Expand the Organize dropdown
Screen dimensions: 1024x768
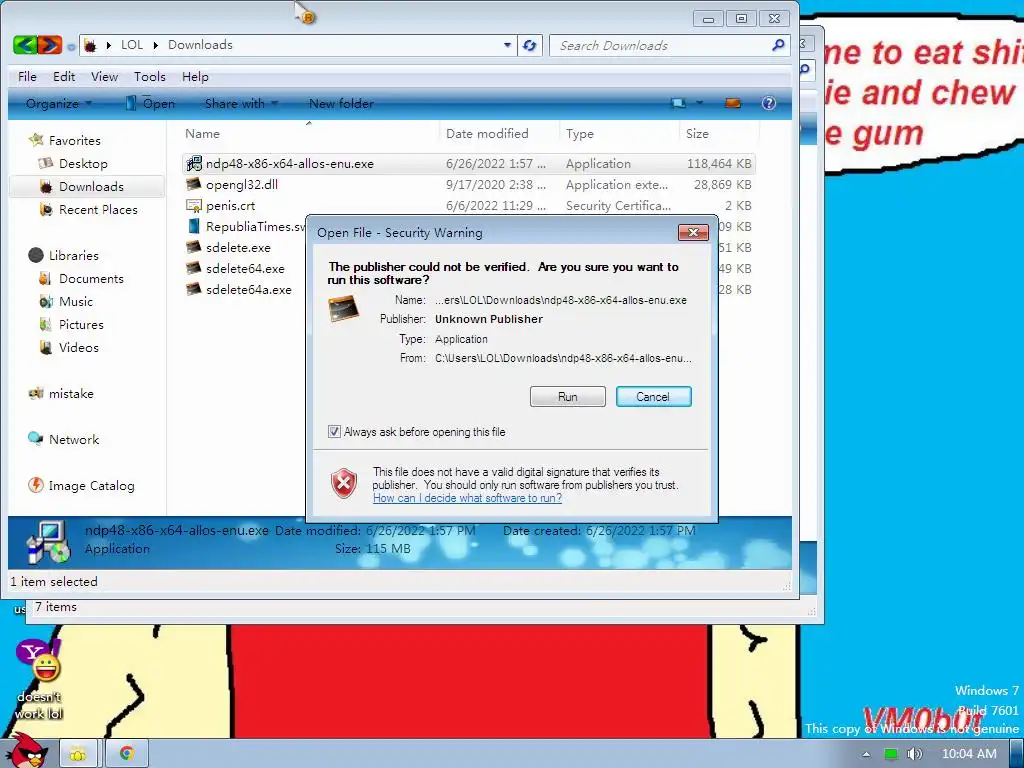coord(59,103)
